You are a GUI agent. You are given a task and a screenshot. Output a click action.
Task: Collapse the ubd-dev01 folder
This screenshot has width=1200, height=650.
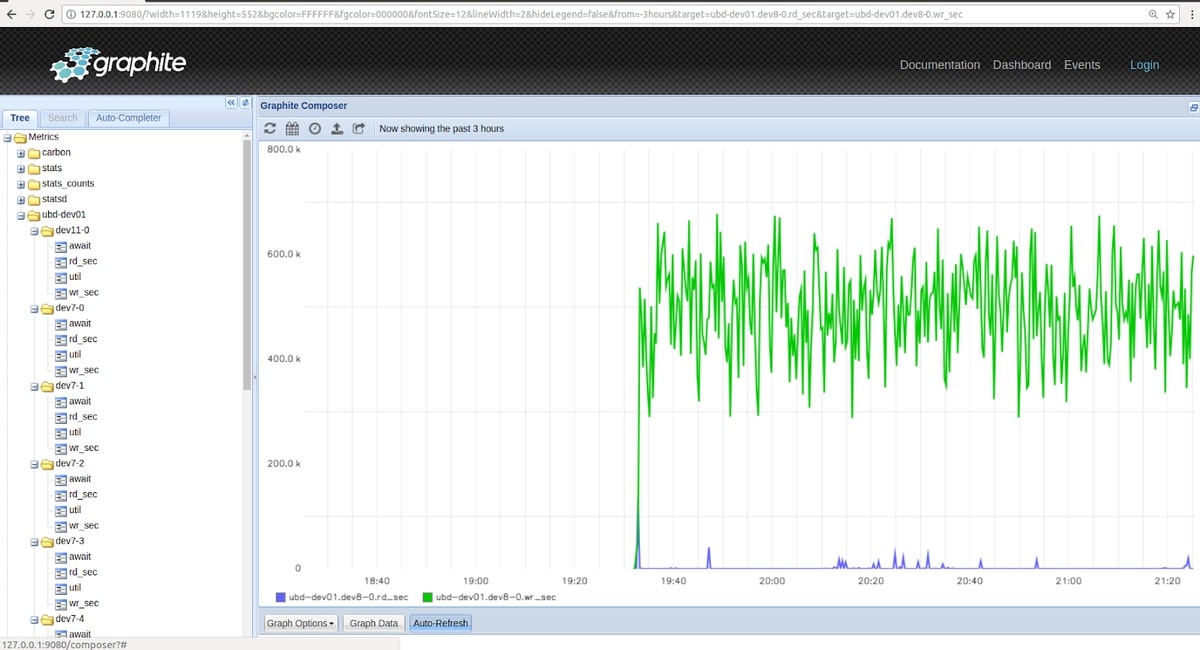tap(21, 215)
